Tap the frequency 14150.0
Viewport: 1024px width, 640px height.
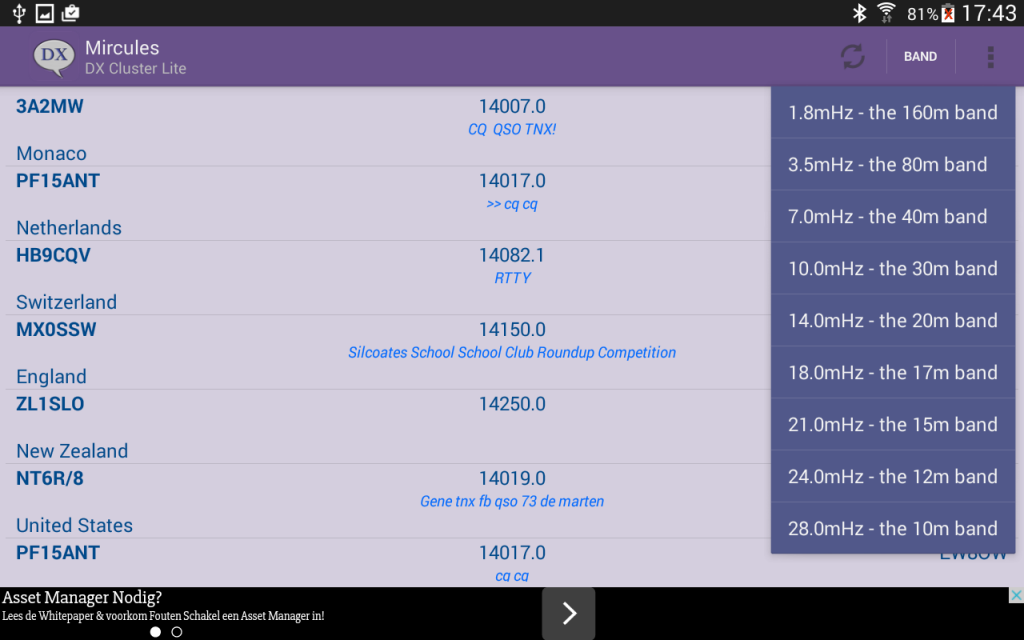(512, 330)
